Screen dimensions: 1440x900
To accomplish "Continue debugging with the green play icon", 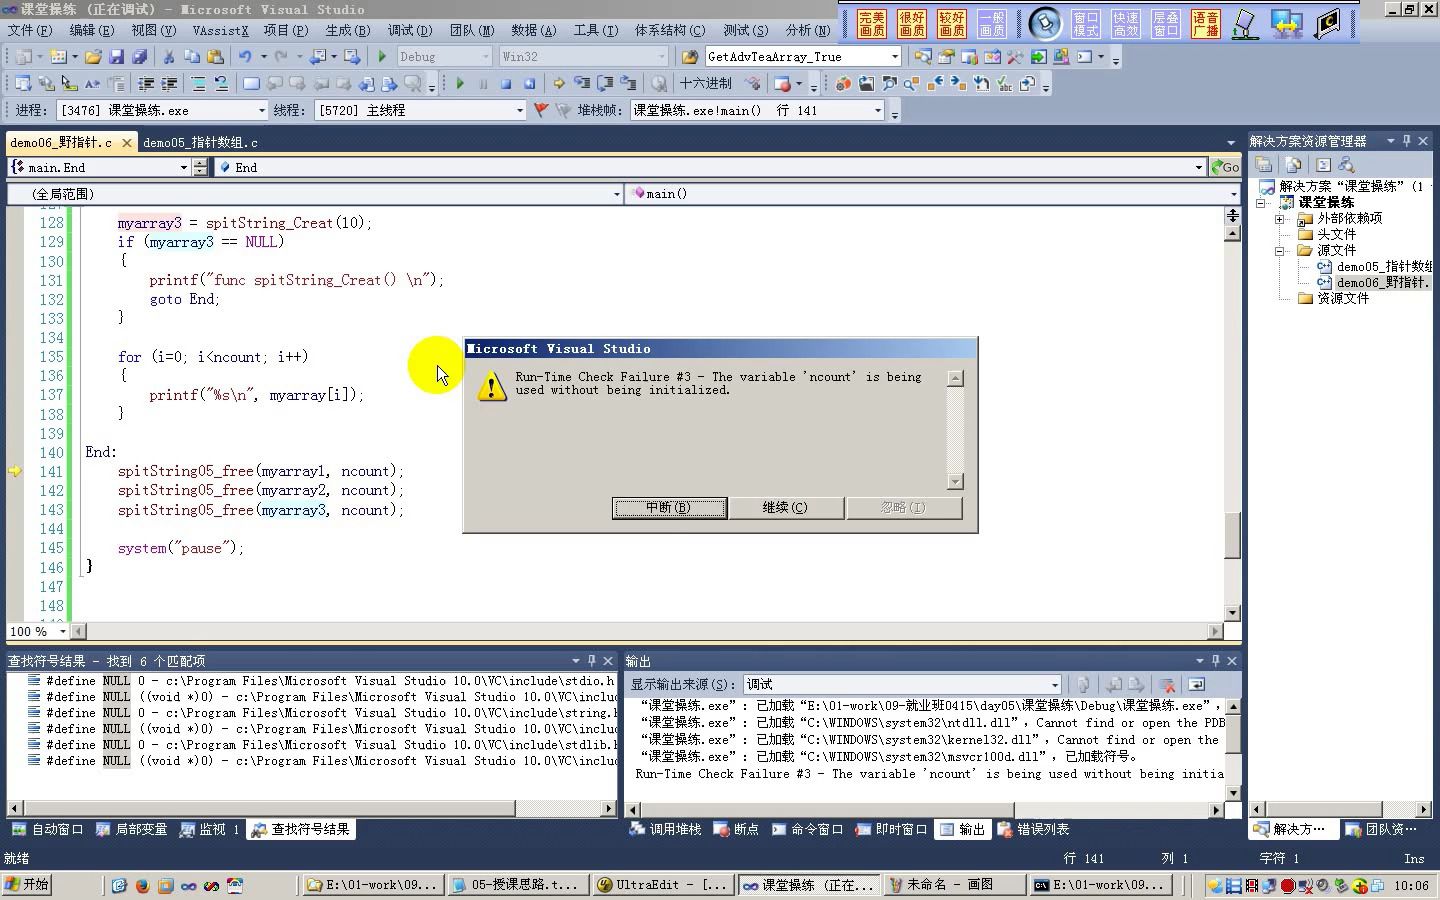I will tap(460, 83).
